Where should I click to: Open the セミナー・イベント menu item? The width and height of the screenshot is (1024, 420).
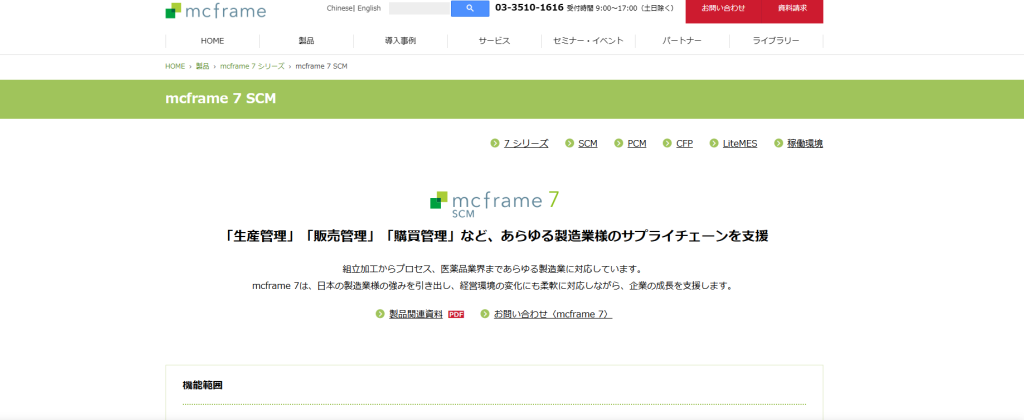coord(588,40)
